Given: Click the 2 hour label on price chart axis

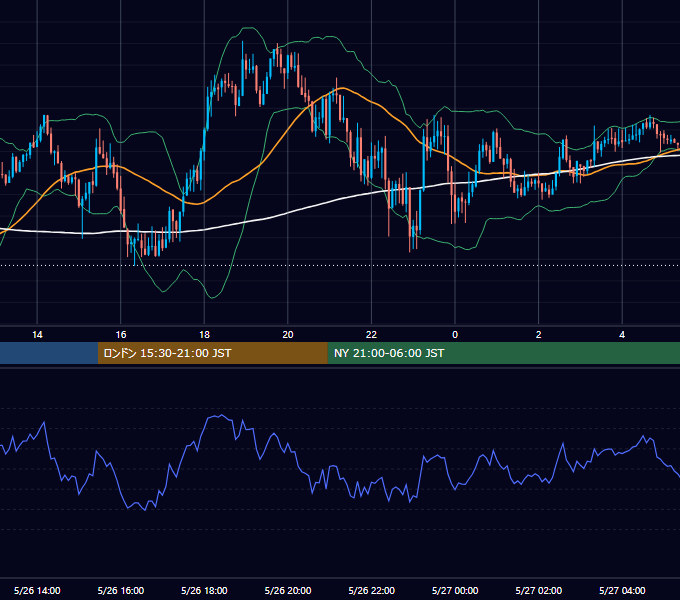Looking at the screenshot, I should pyautogui.click(x=539, y=335).
